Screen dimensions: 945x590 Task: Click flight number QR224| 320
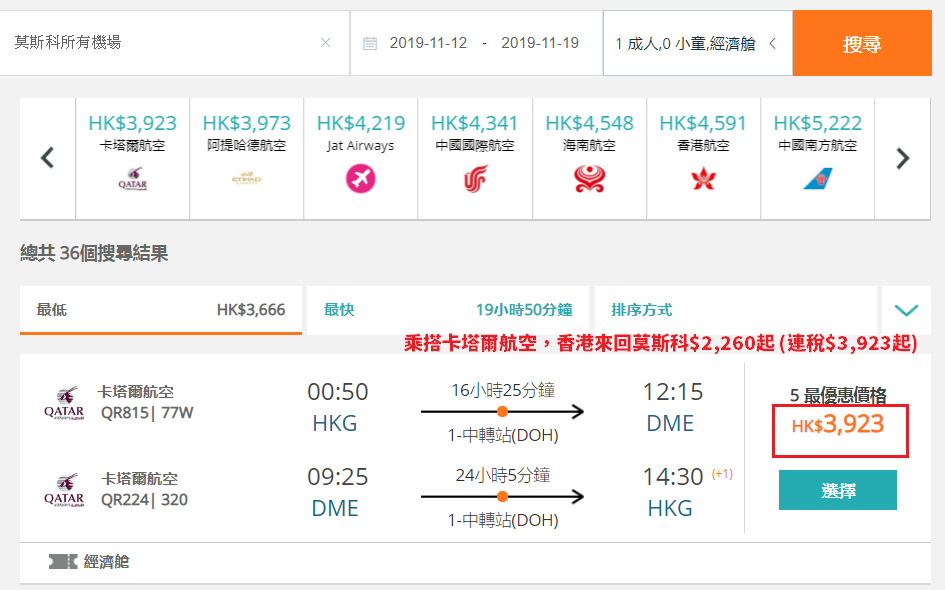coord(144,500)
